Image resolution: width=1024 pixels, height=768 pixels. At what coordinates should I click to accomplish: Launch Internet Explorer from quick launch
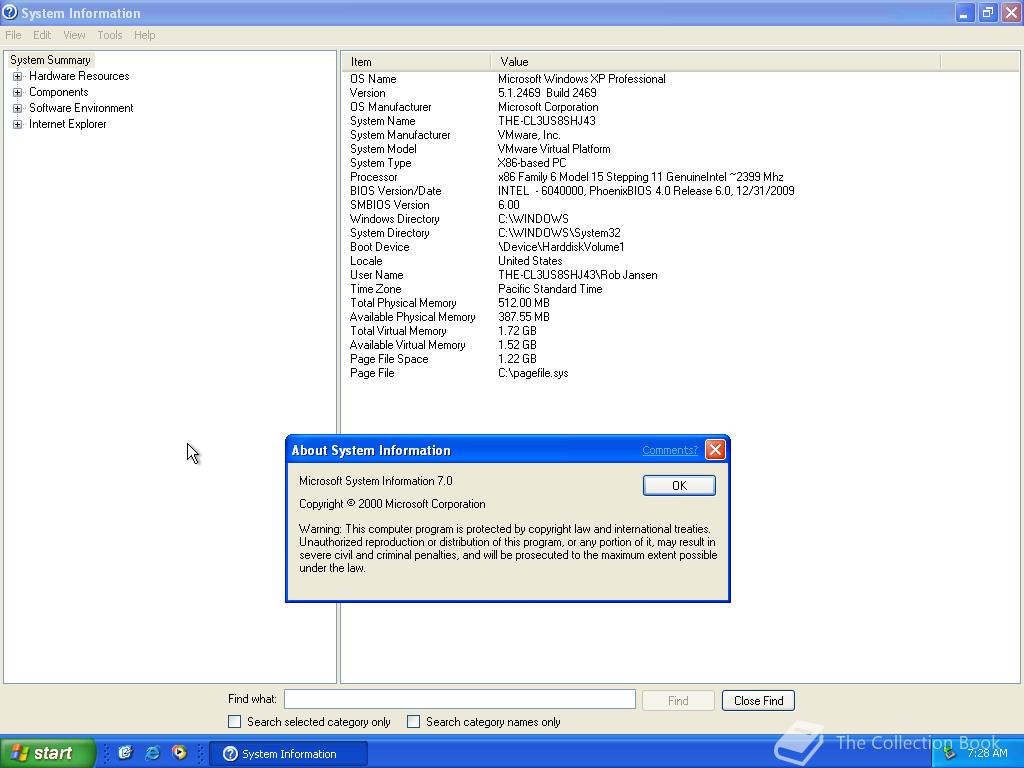[x=152, y=753]
